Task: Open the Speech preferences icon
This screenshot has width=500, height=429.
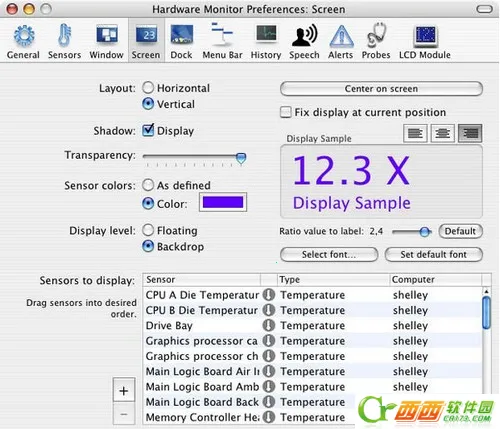Action: click(x=304, y=41)
